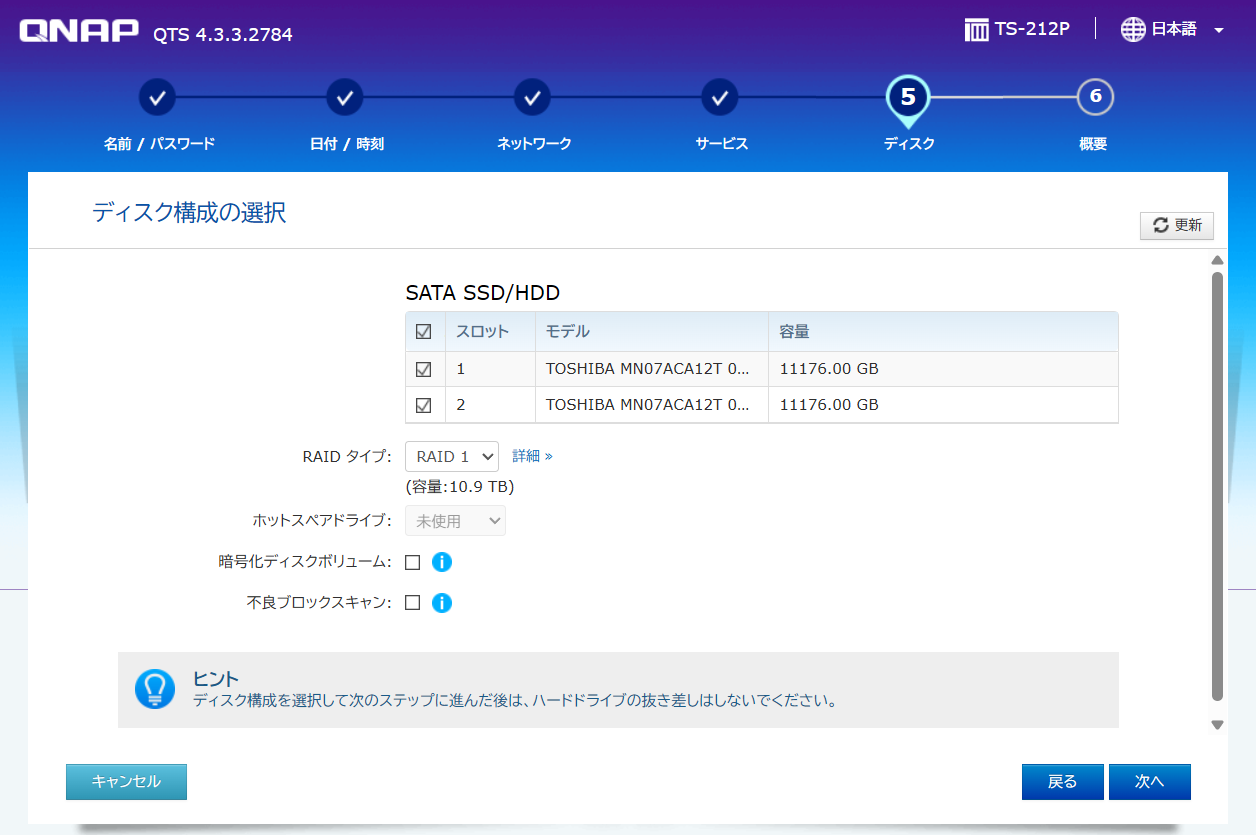Uncheck the slot 1 disk checkbox
This screenshot has width=1256, height=835.
pyautogui.click(x=423, y=369)
